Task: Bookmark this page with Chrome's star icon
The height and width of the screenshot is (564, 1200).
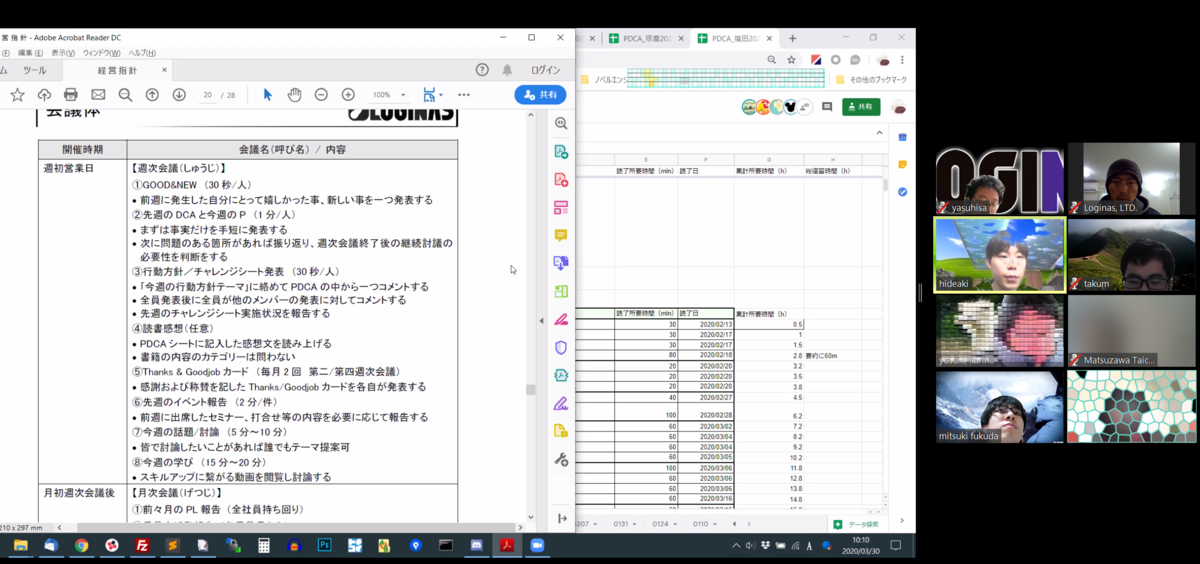Action: click(x=791, y=60)
